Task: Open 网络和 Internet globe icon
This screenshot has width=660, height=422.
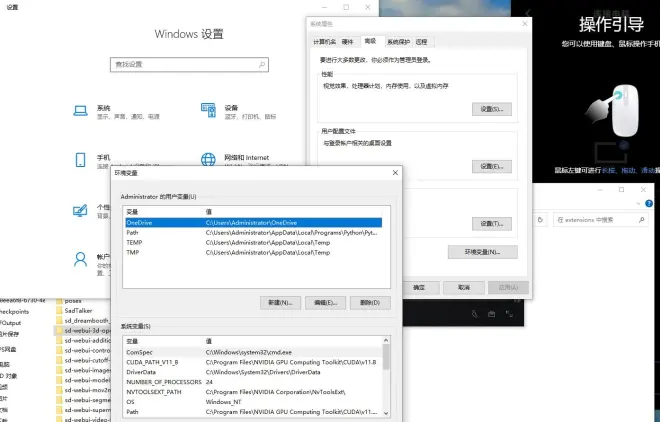Action: (x=207, y=160)
